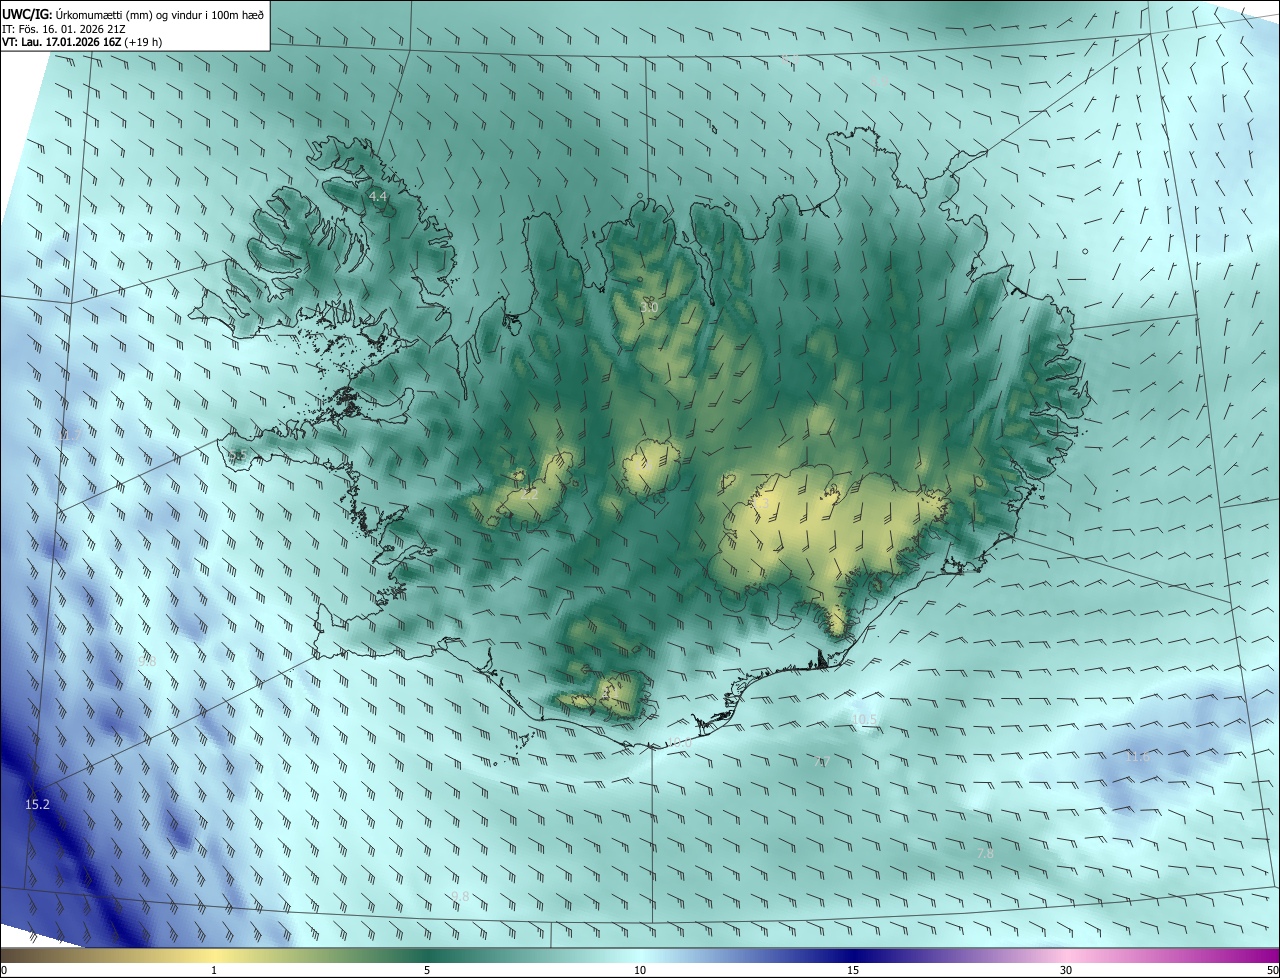Click the '11.6' value label in the blue patch
1280x978 pixels.
click(x=1137, y=756)
